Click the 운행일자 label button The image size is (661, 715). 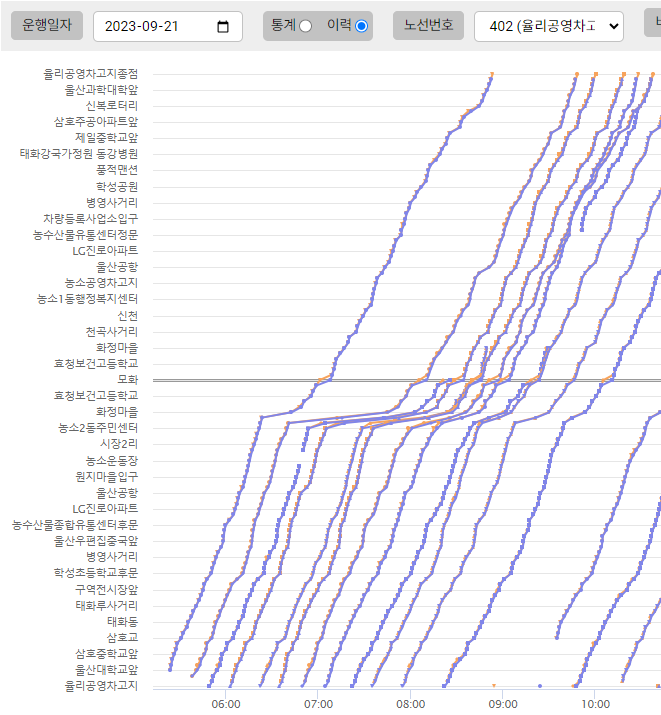47,26
